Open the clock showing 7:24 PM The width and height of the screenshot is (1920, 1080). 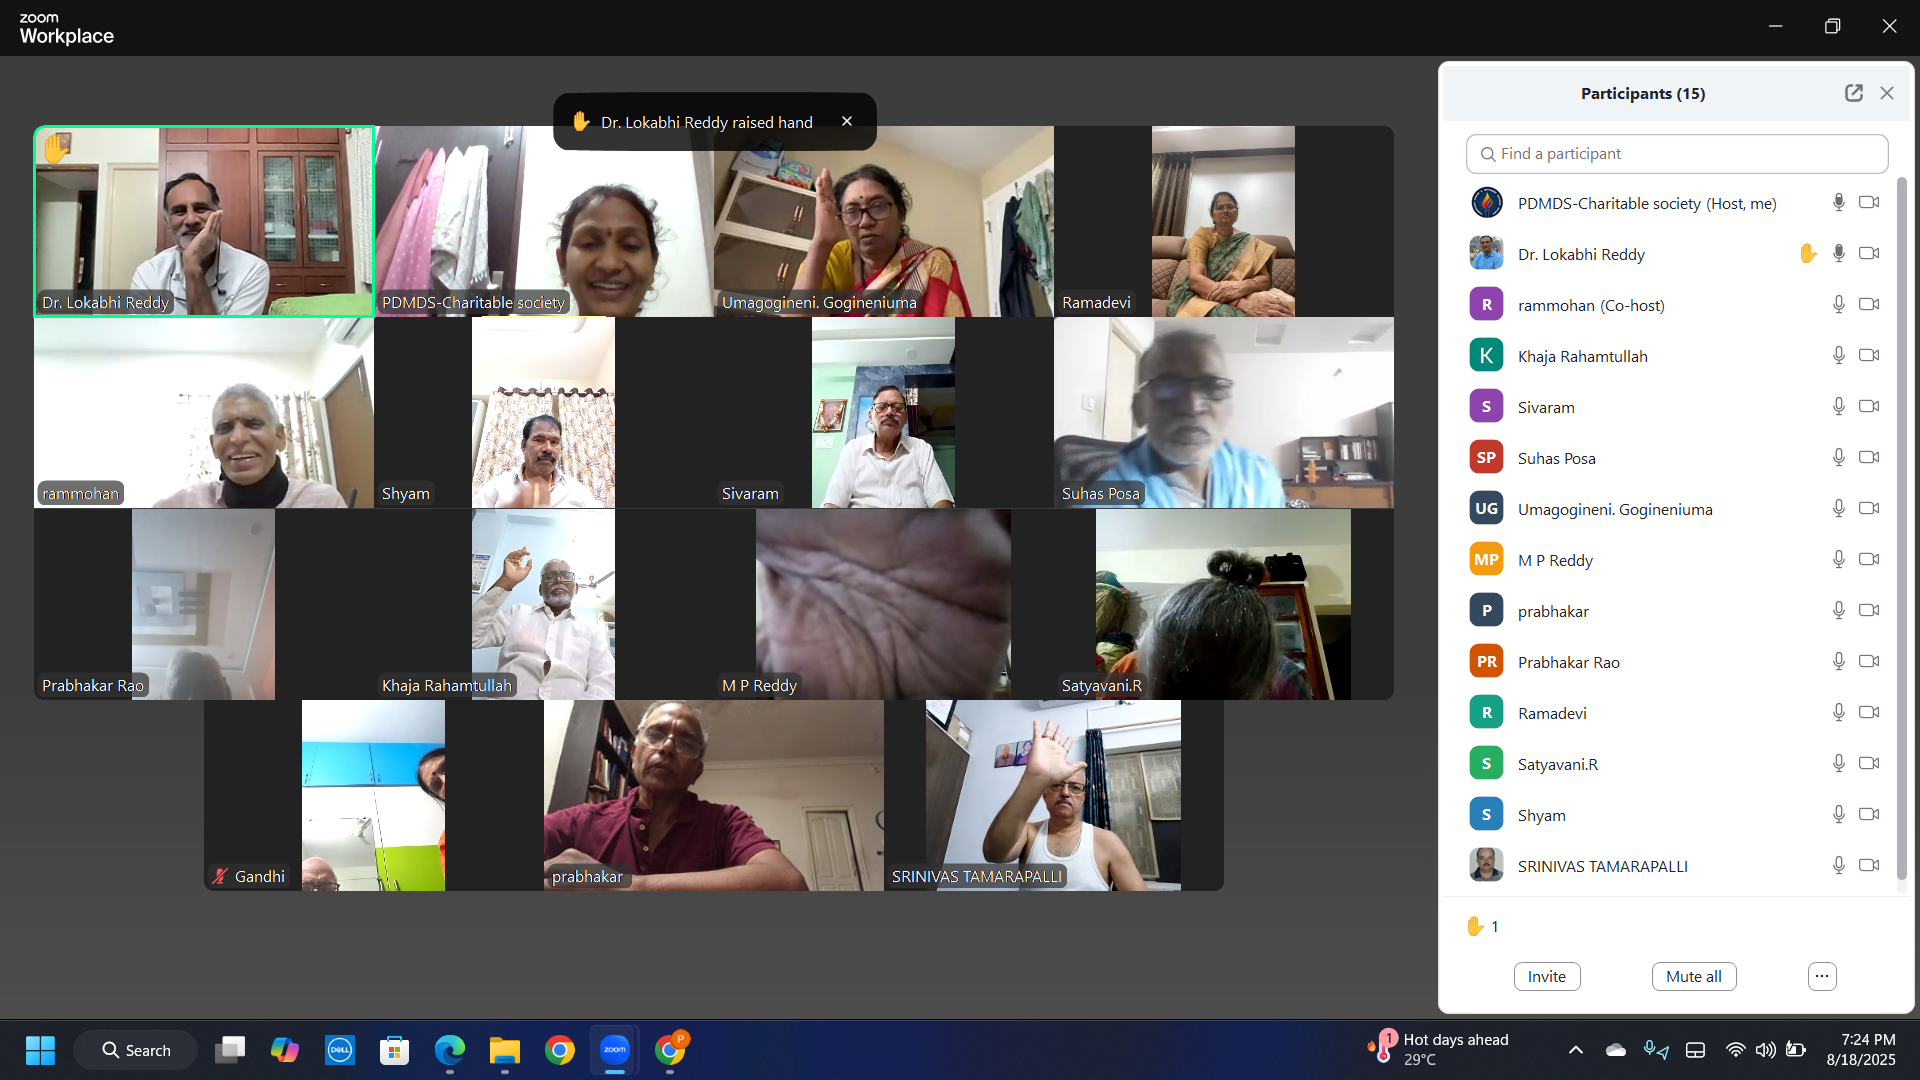(x=1861, y=1050)
